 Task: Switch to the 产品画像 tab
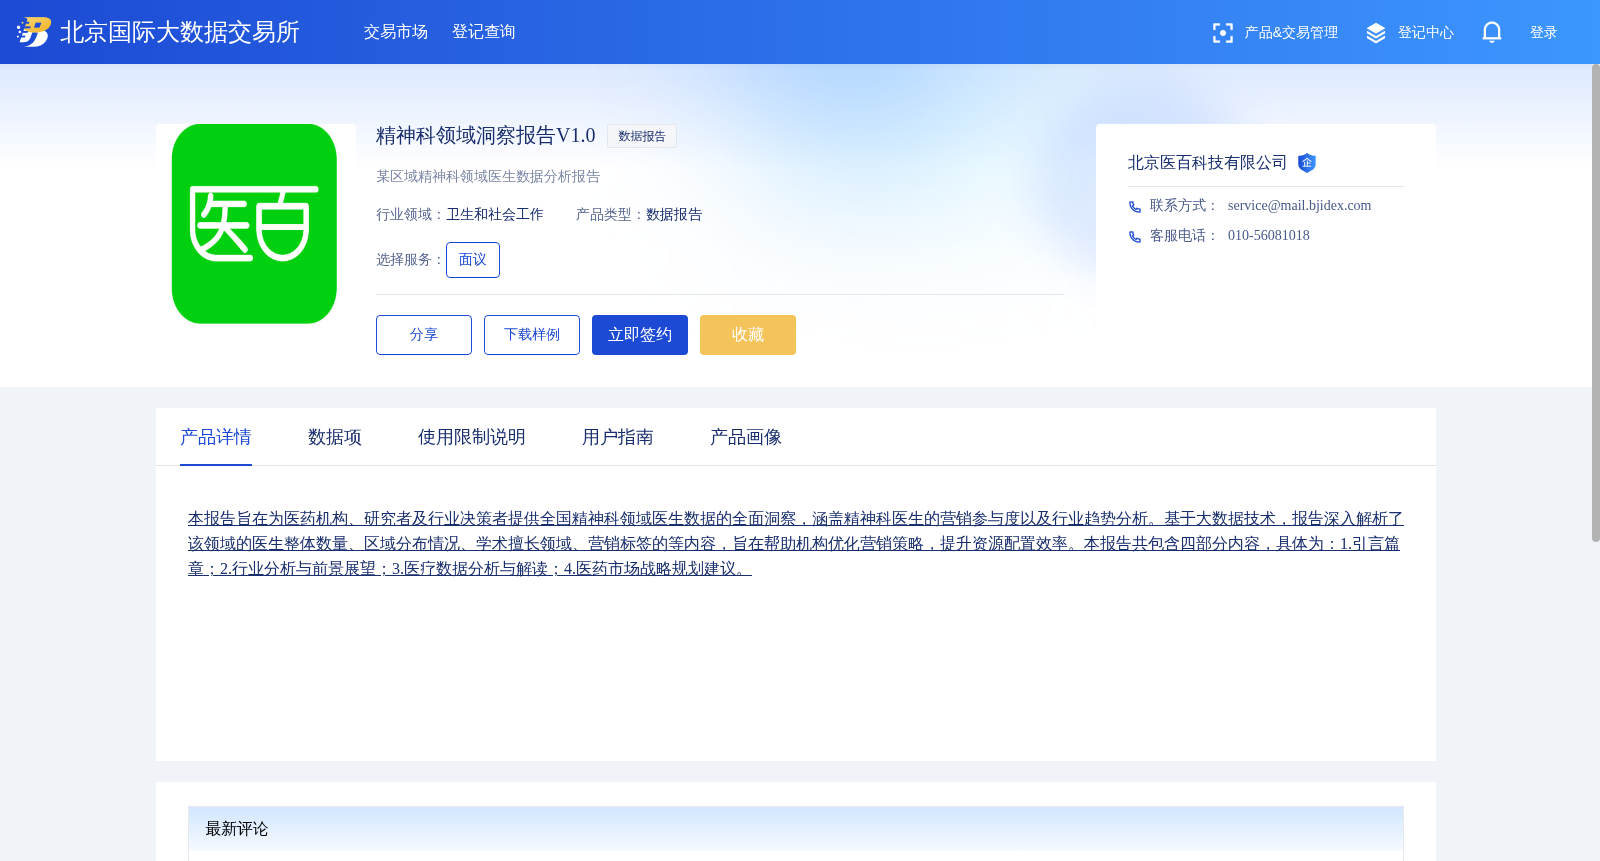[x=746, y=437]
